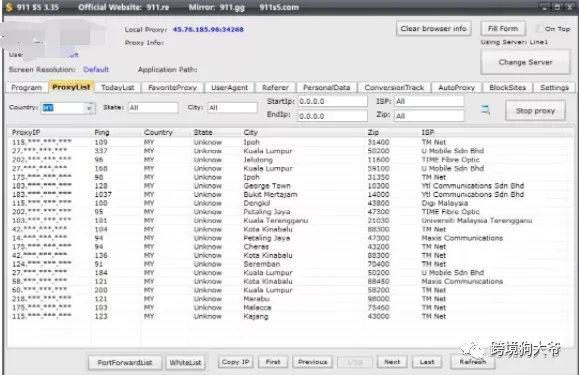Focus the EndIp input field
This screenshot has height=375, width=579.
333,116
